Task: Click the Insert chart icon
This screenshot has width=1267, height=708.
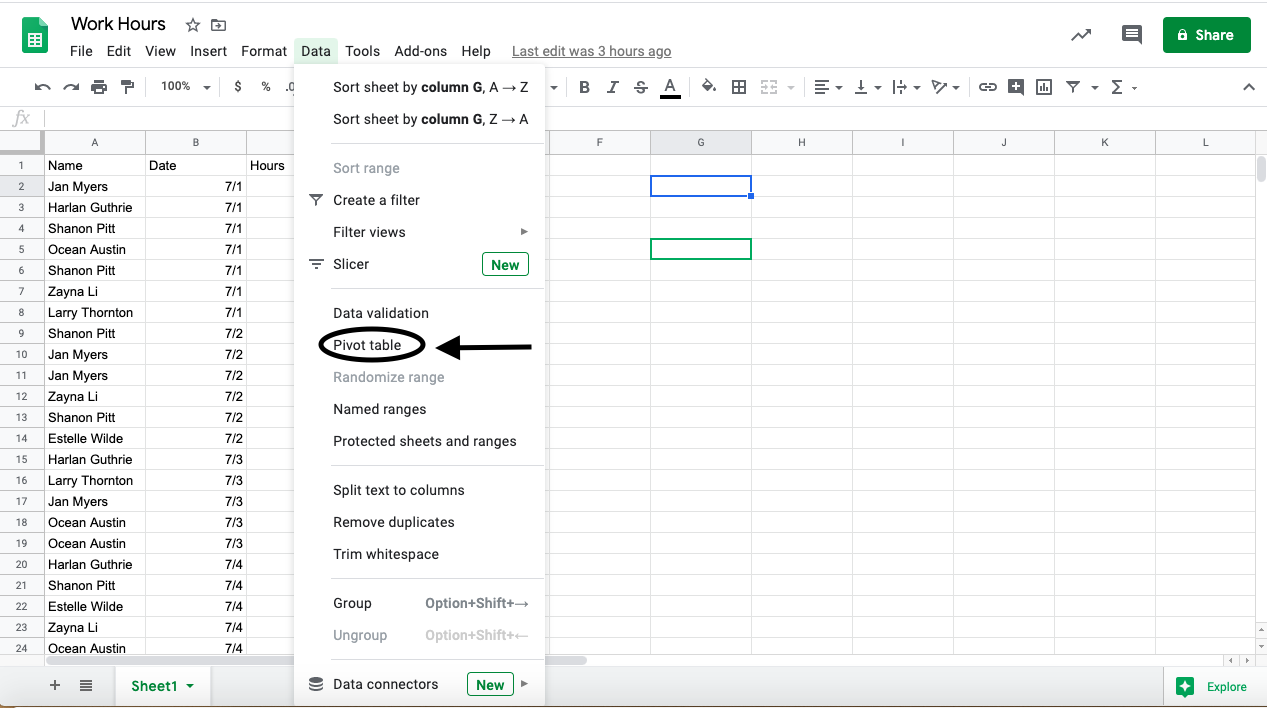Action: pyautogui.click(x=1044, y=87)
